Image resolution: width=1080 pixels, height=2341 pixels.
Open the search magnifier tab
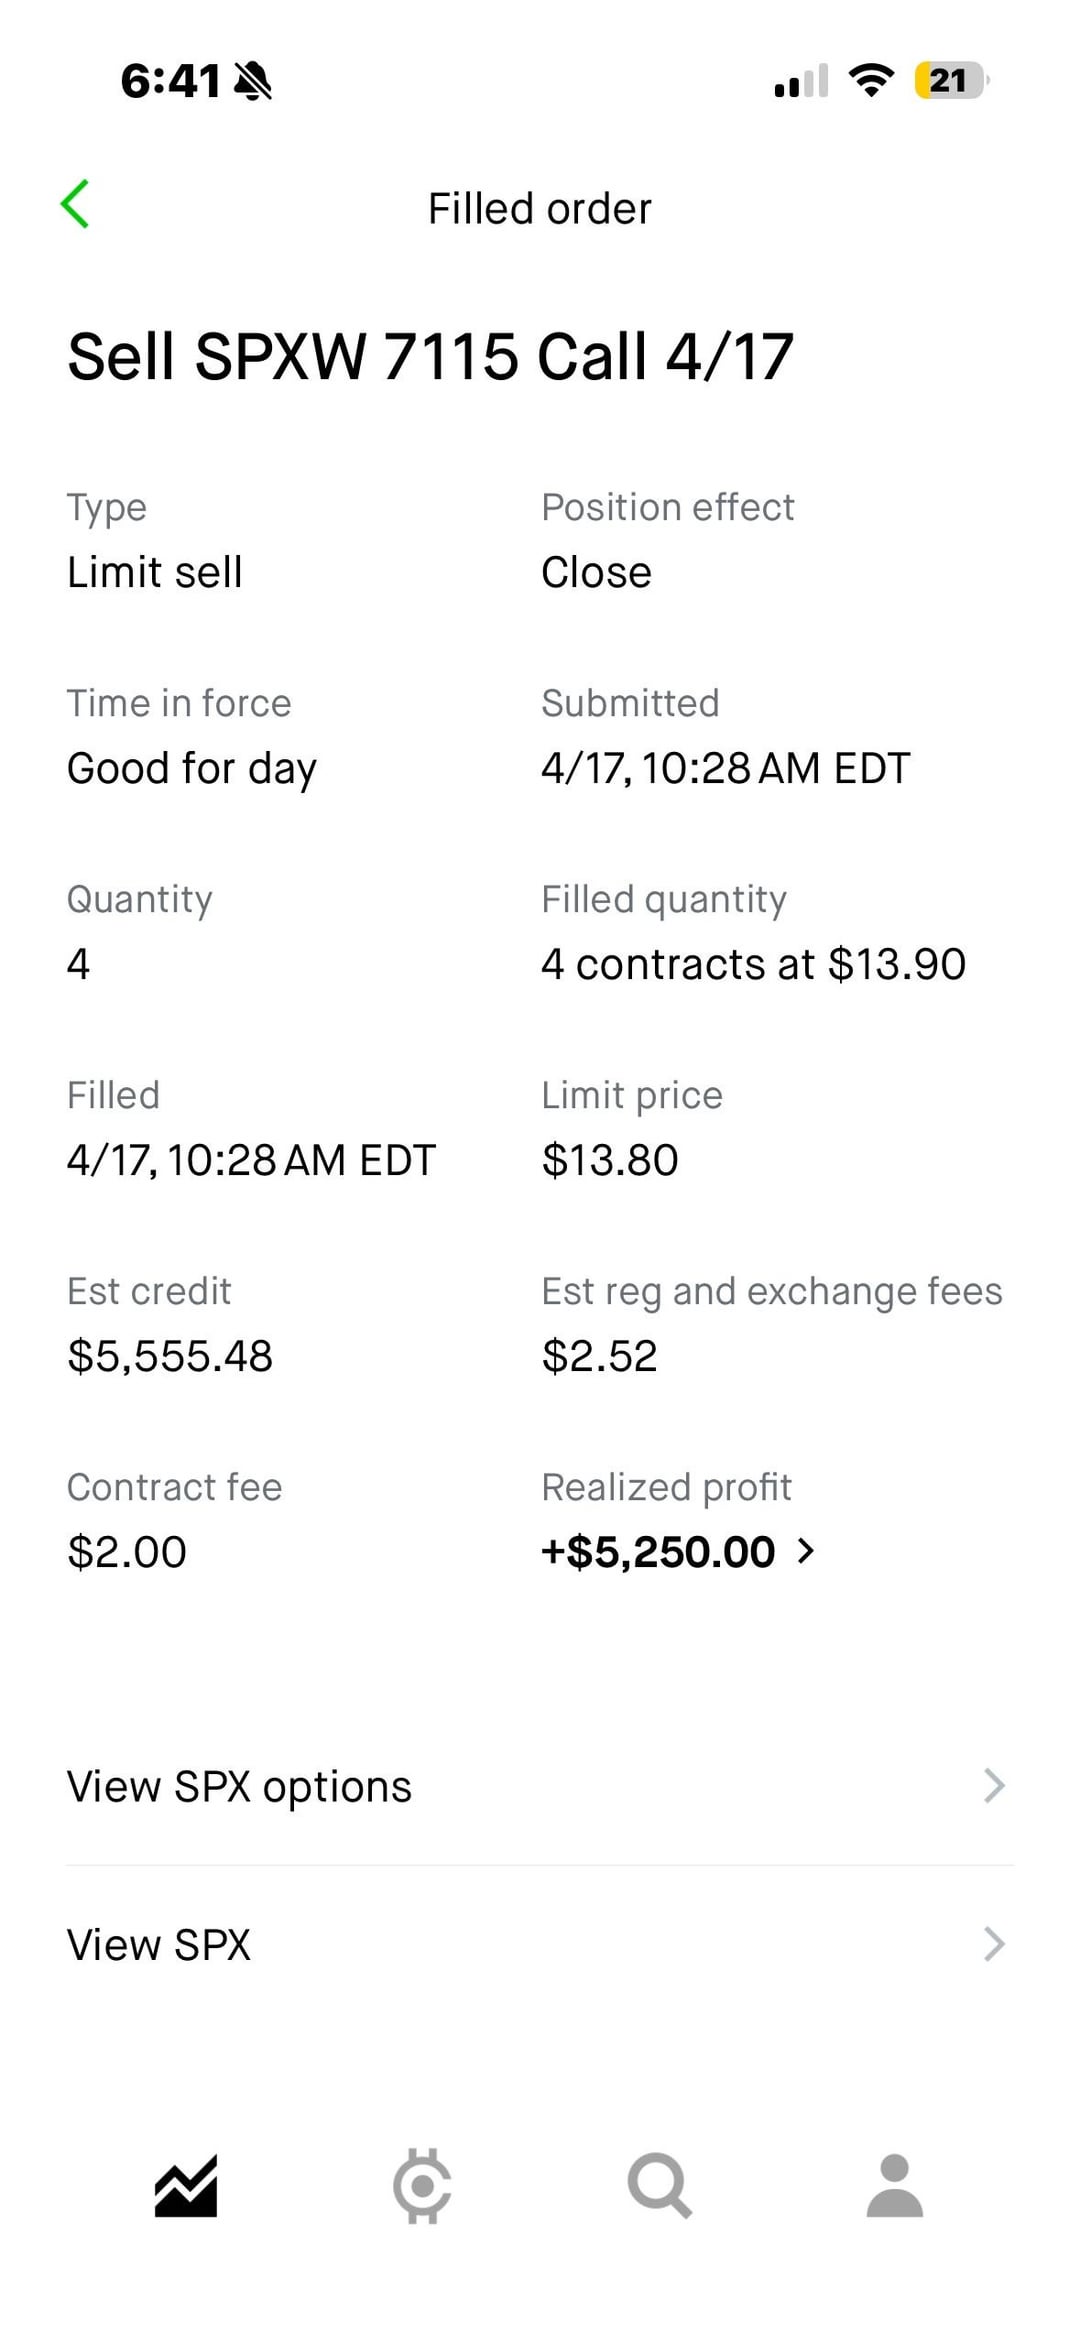click(x=659, y=2186)
